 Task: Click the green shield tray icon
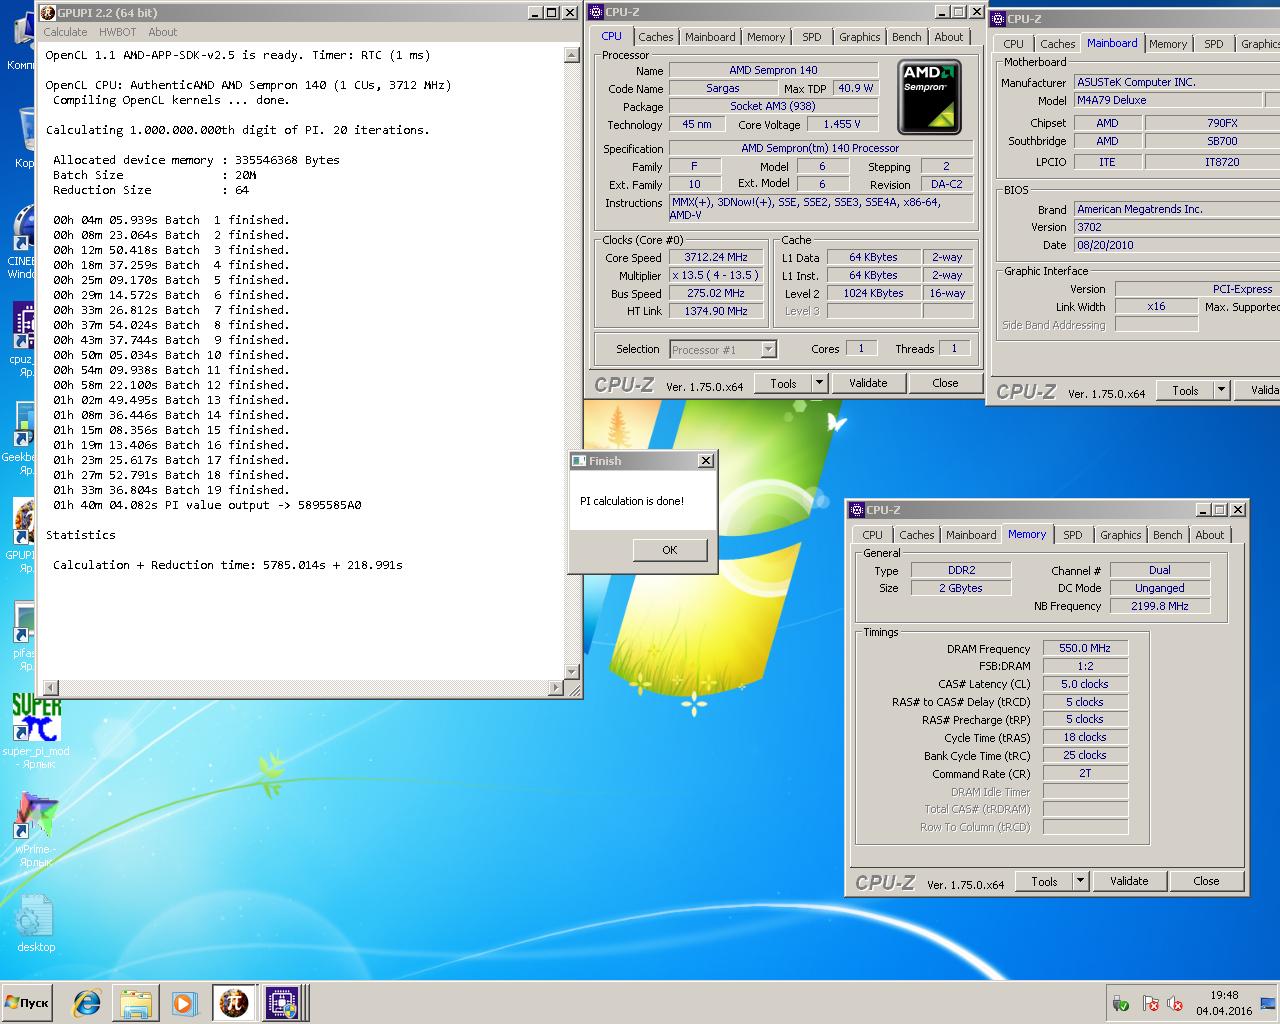(x=1121, y=1003)
